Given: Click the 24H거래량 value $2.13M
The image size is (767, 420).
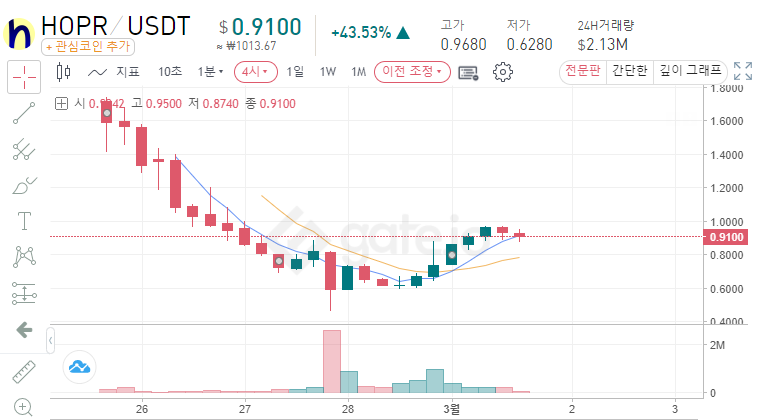Looking at the screenshot, I should point(602,44).
